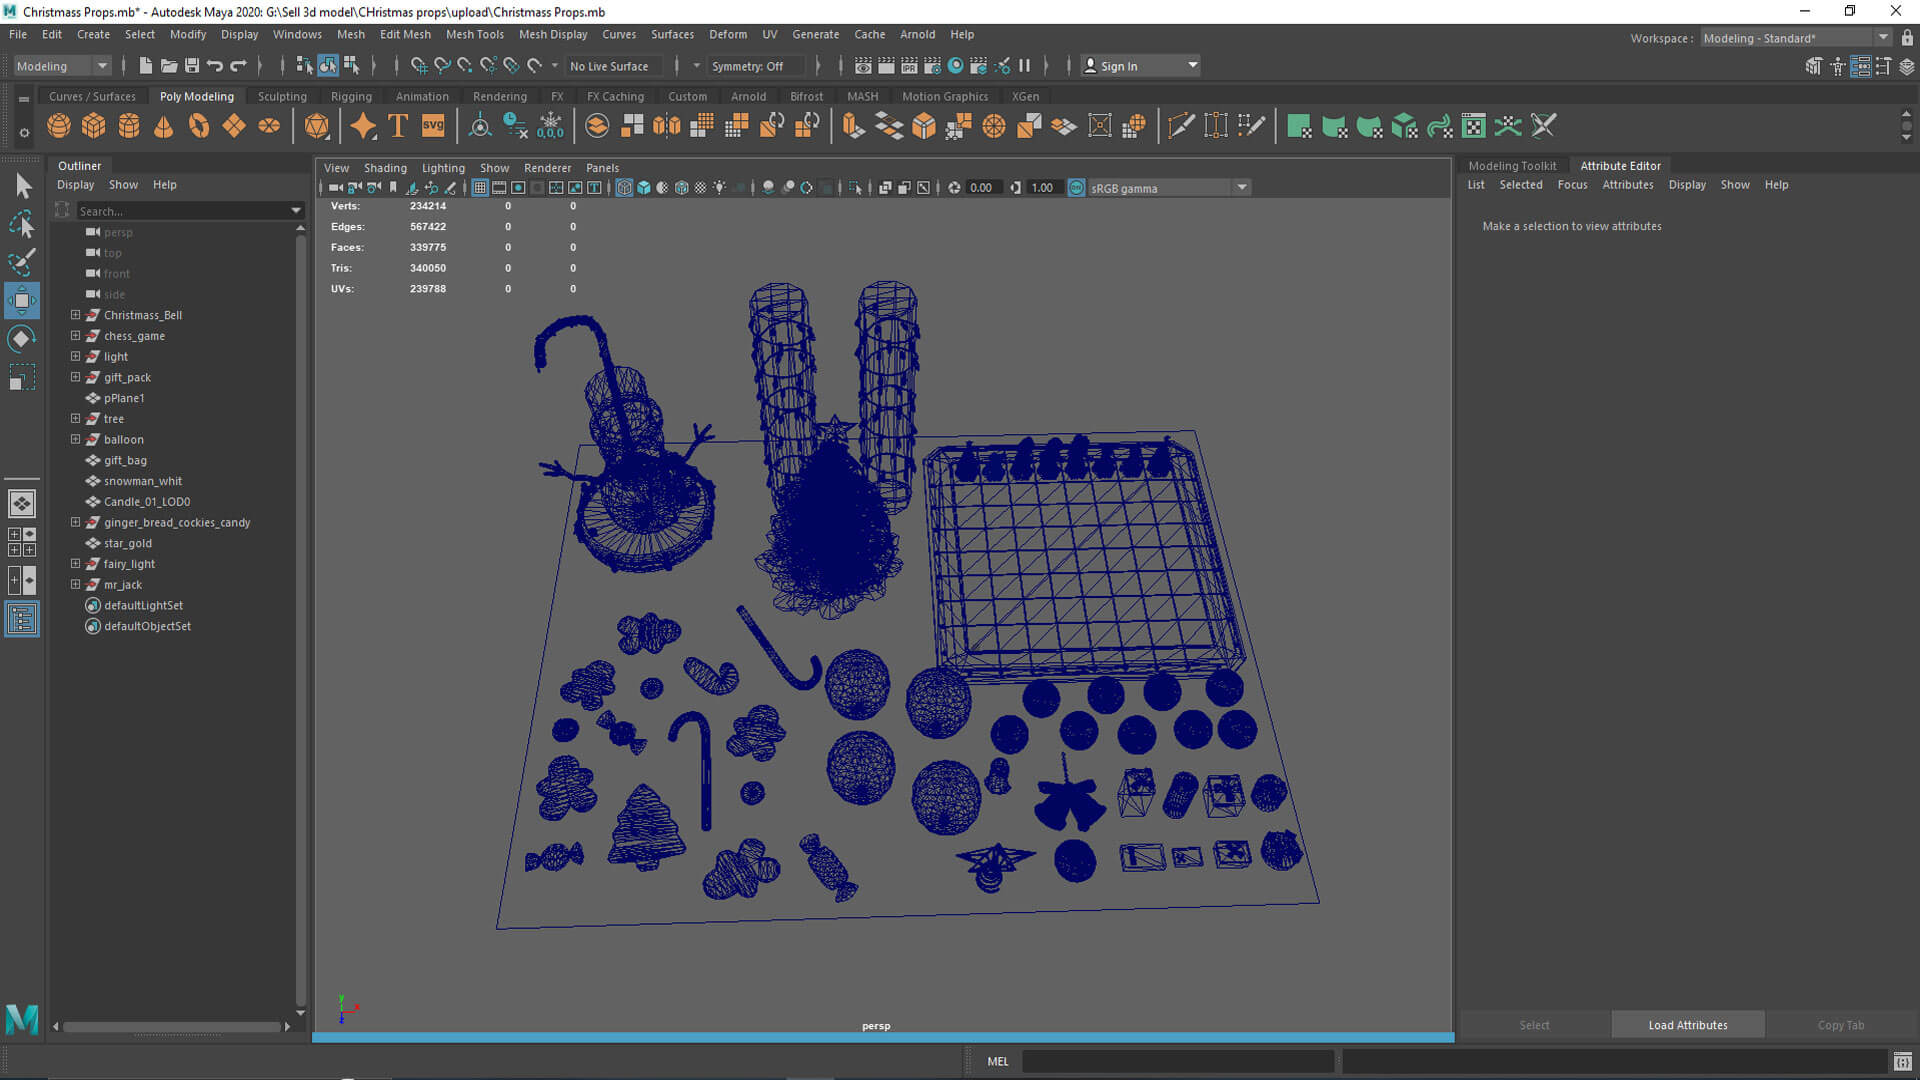This screenshot has height=1080, width=1920.
Task: Create a polygon cube from the shelf
Action: point(94,126)
